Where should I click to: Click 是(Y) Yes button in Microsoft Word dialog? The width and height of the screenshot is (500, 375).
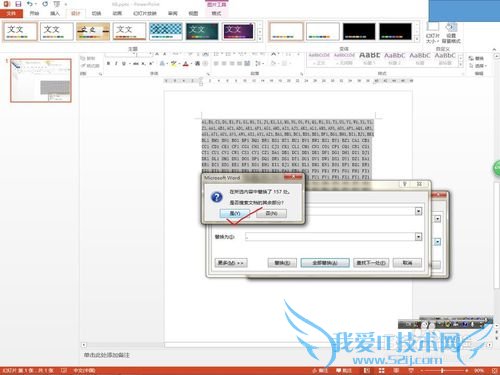[235, 213]
